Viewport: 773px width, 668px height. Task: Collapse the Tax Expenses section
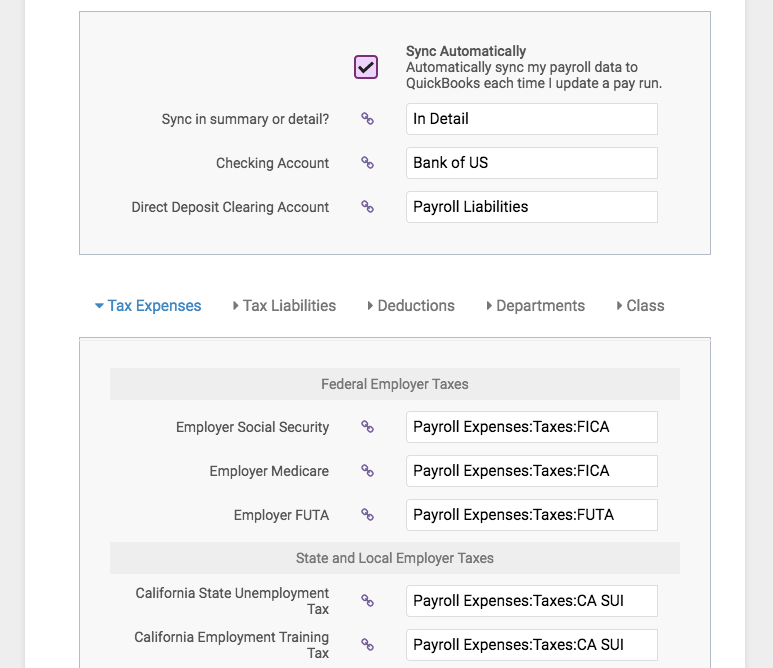[x=148, y=306]
